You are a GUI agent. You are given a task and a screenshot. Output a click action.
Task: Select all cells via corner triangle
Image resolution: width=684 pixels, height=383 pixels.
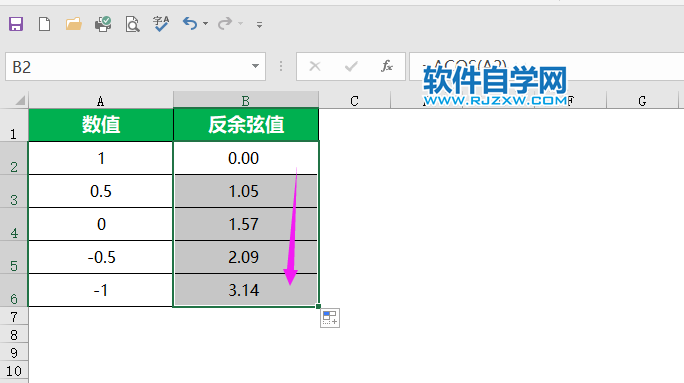[19, 101]
